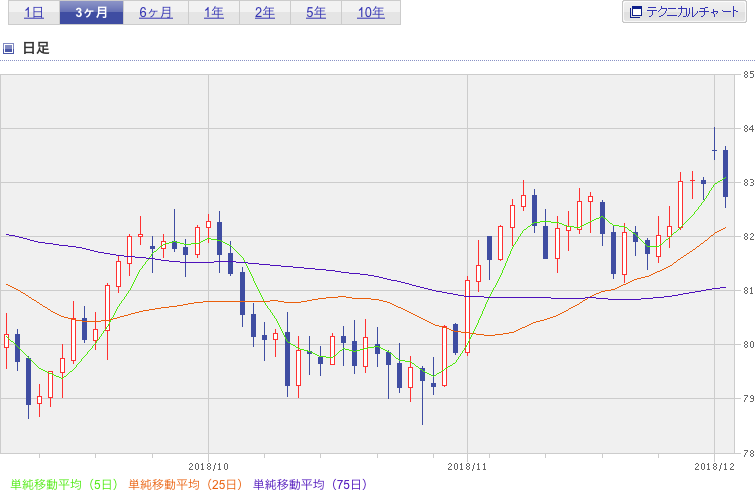Click the 単純移動平均（25日） legend label
Screen dimensions: 755x493
pyautogui.click(x=185, y=484)
